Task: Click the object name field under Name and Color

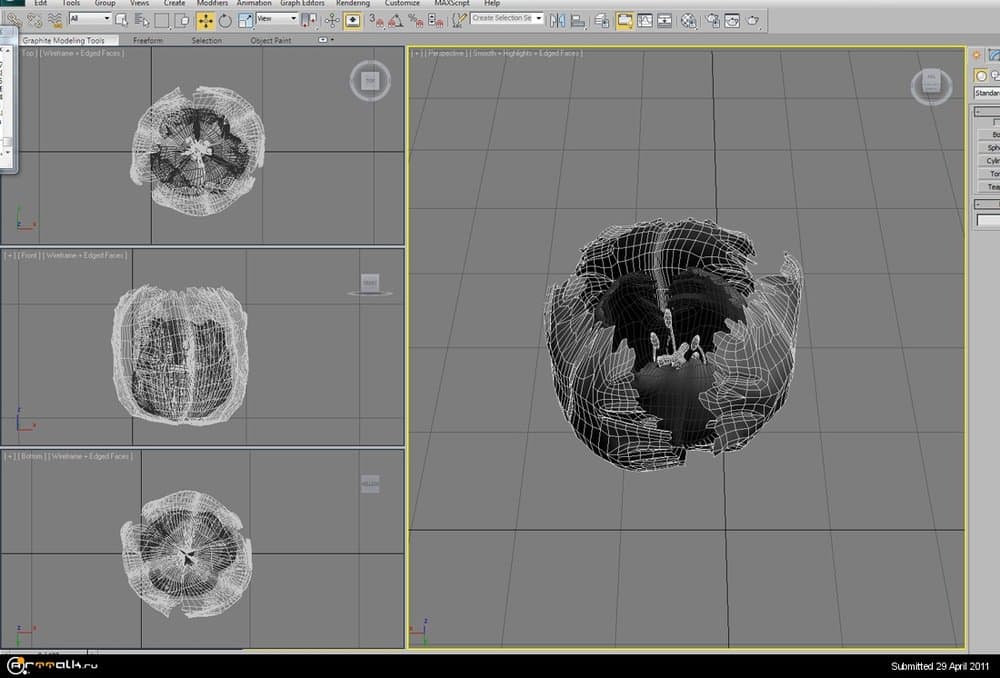Action: point(989,219)
